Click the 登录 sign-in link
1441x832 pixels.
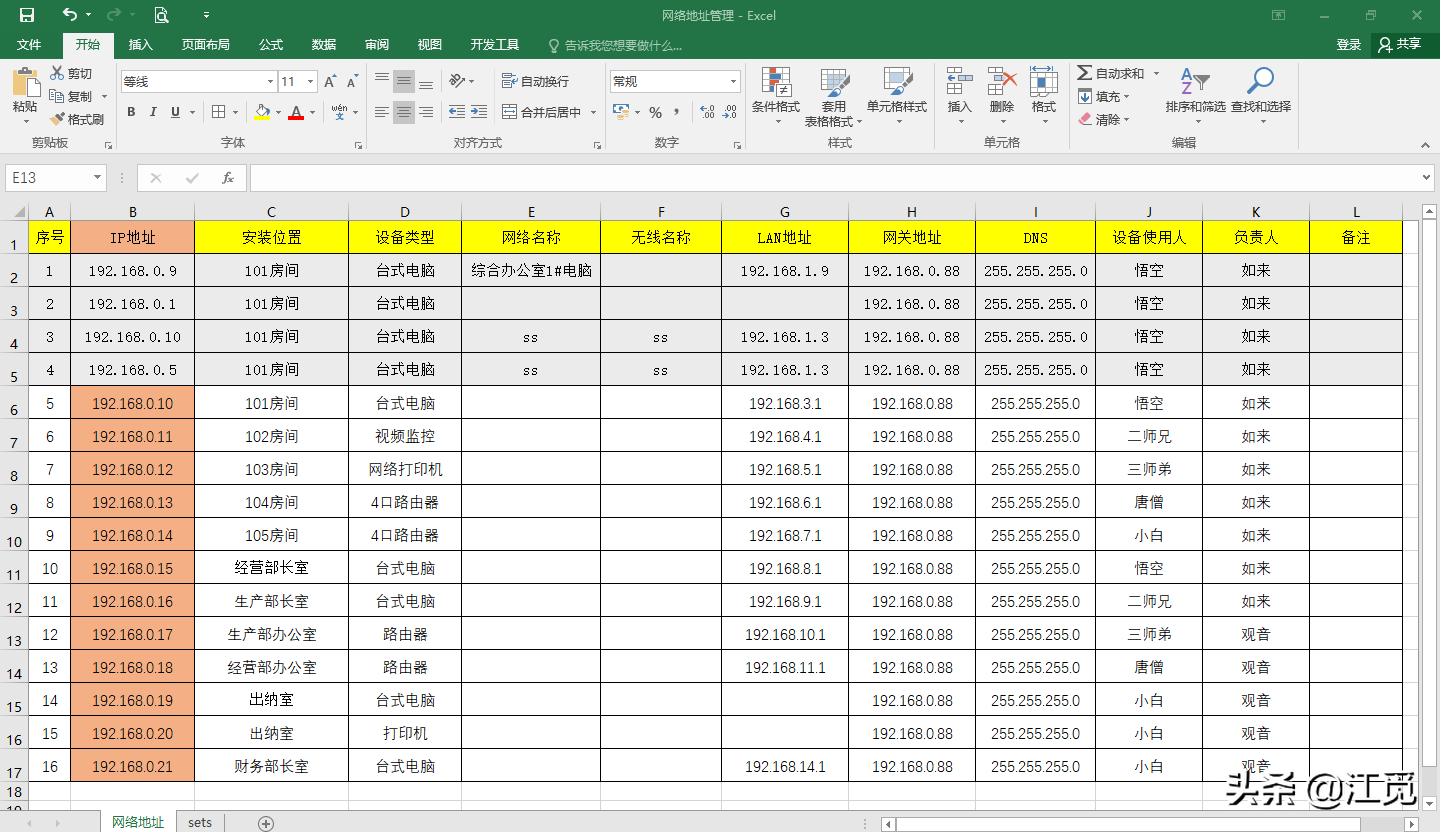(x=1348, y=44)
